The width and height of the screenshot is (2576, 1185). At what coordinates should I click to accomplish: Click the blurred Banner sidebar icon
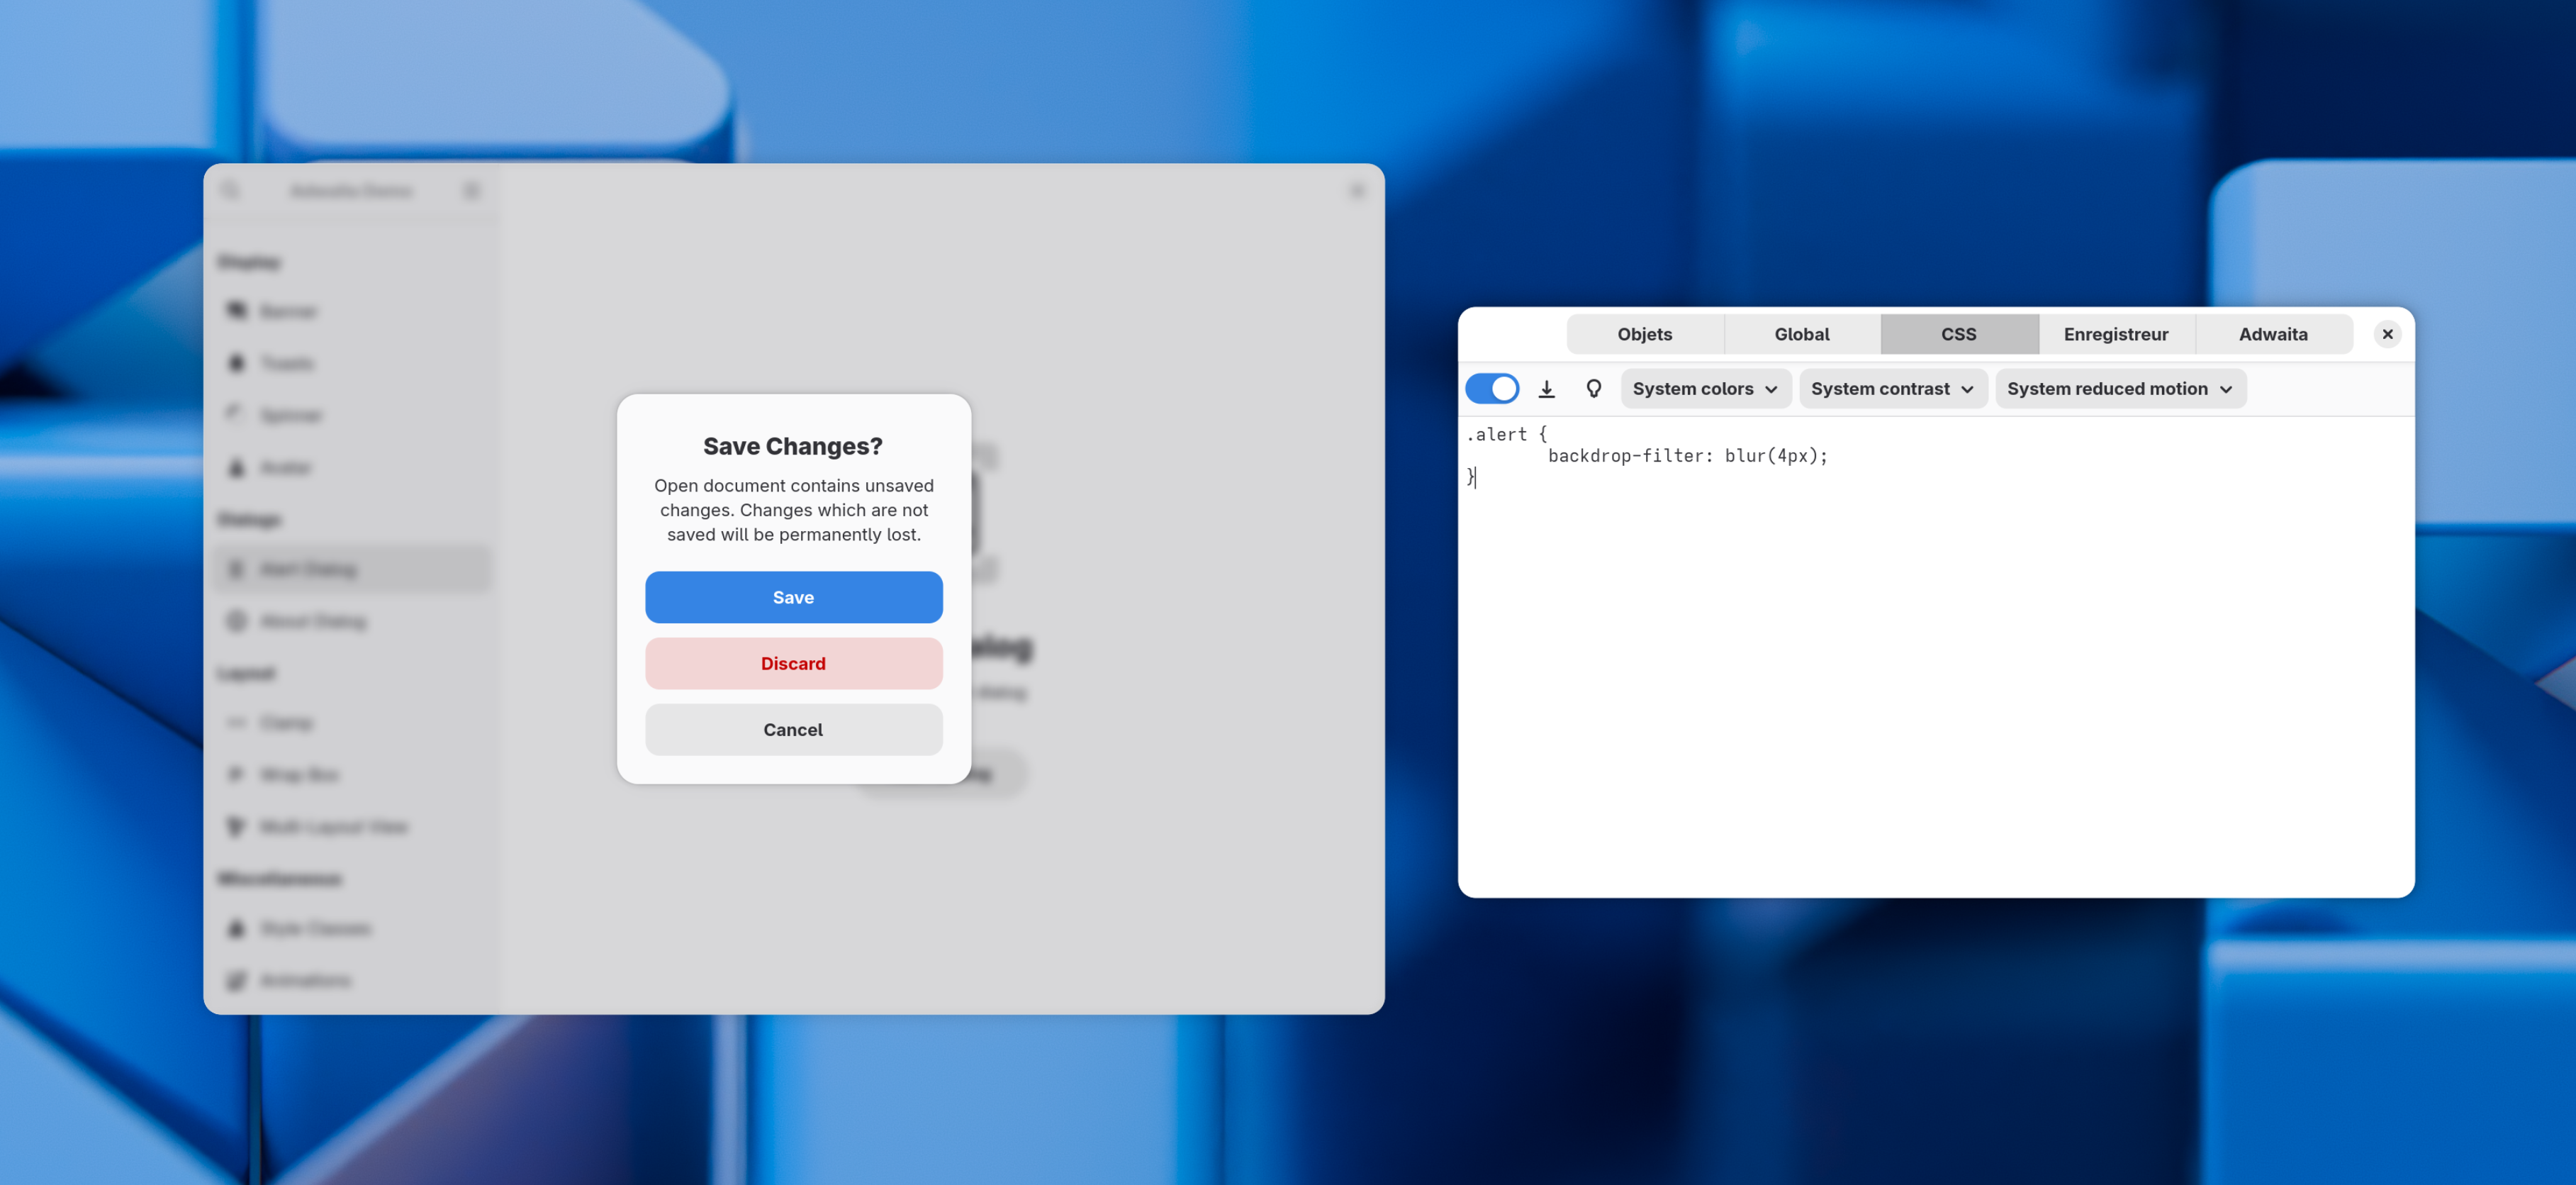click(x=236, y=311)
